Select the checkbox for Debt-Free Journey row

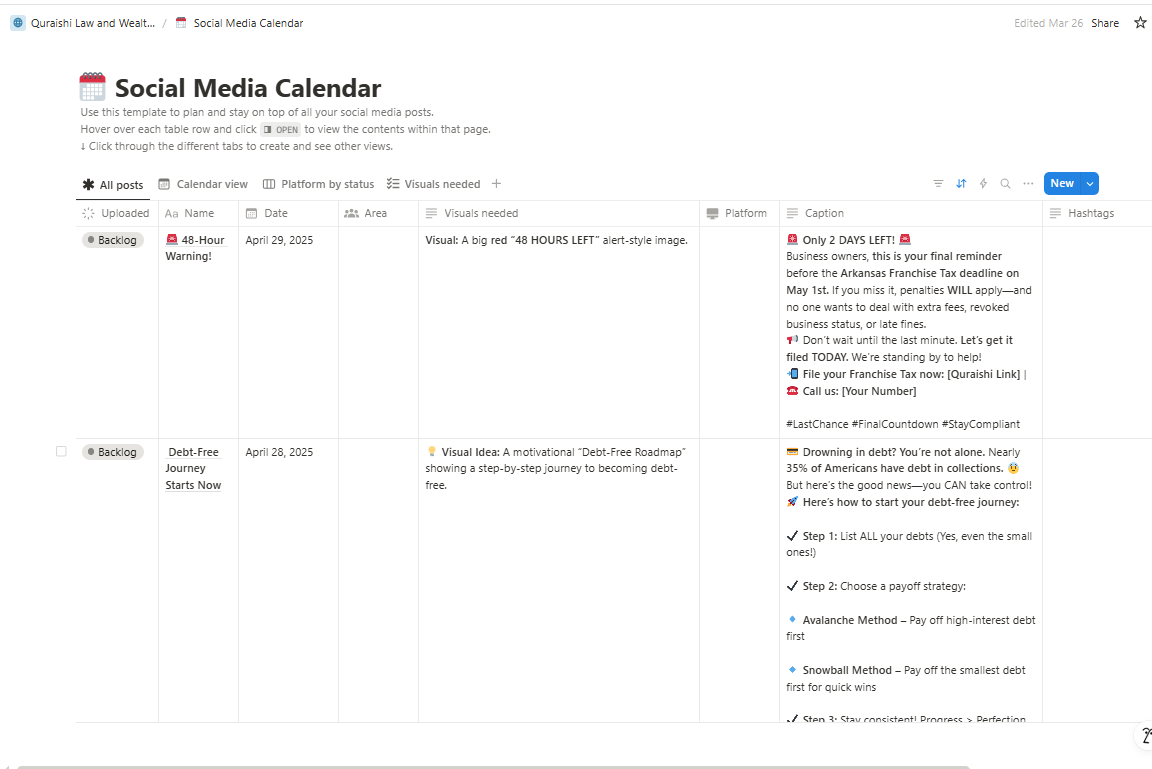tap(62, 451)
